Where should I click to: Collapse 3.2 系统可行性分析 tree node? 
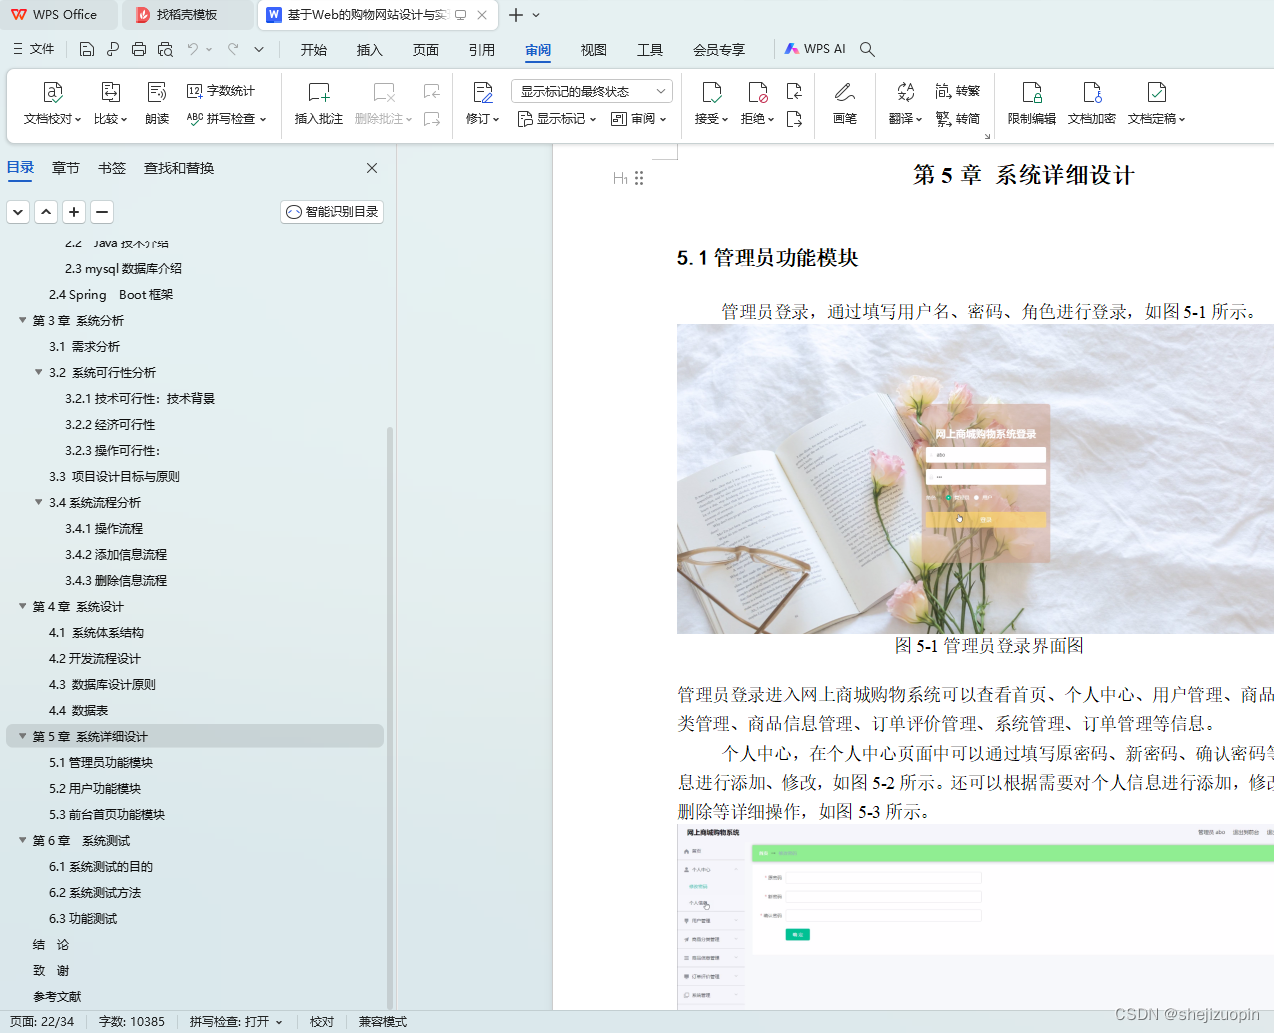(39, 372)
